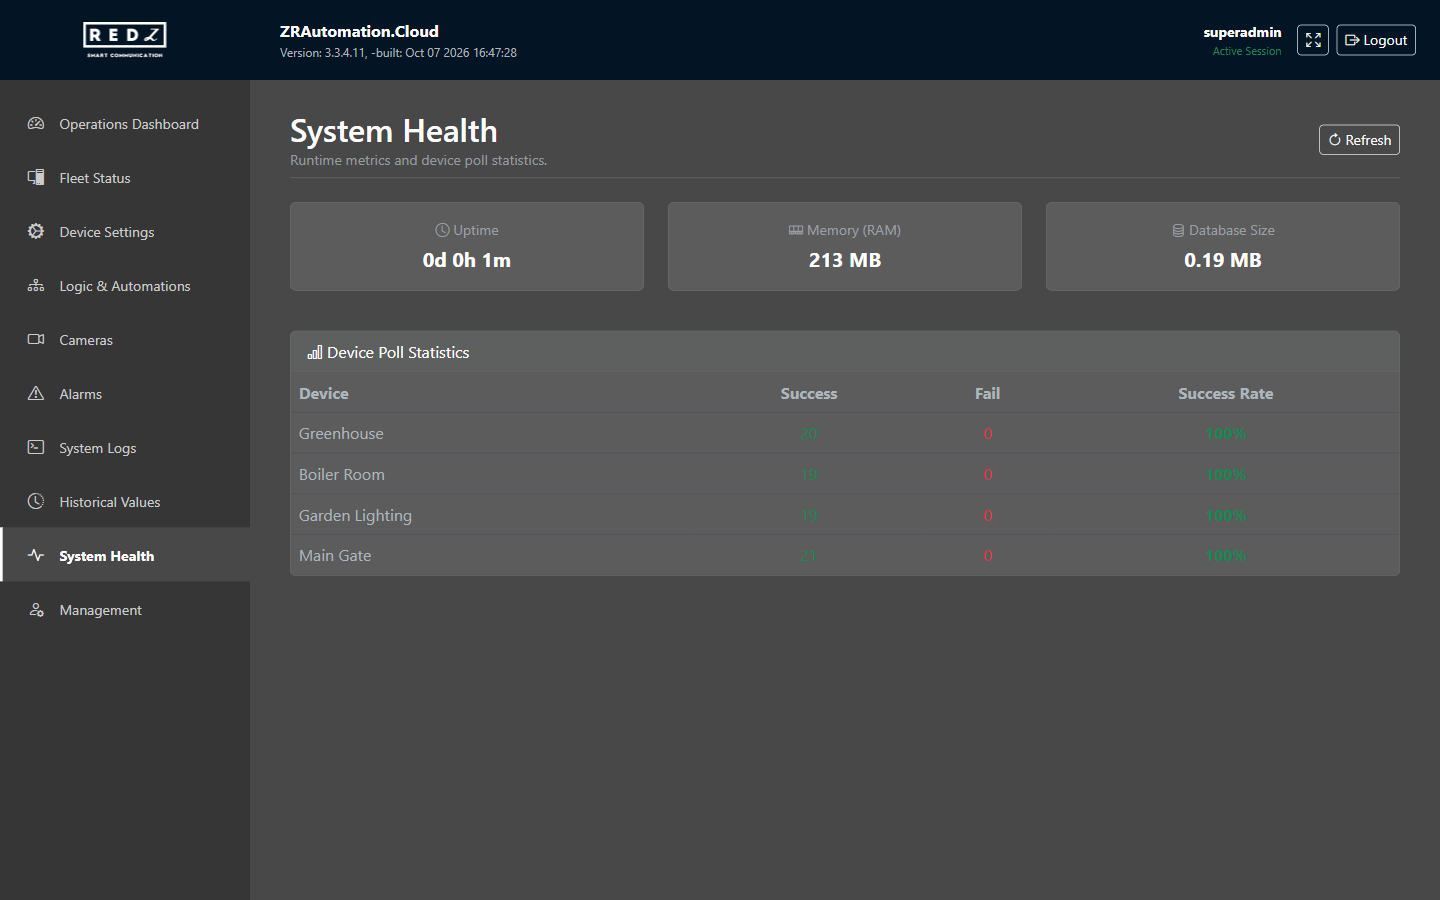
Task: Click the Device Settings gear icon
Action: pos(36,232)
